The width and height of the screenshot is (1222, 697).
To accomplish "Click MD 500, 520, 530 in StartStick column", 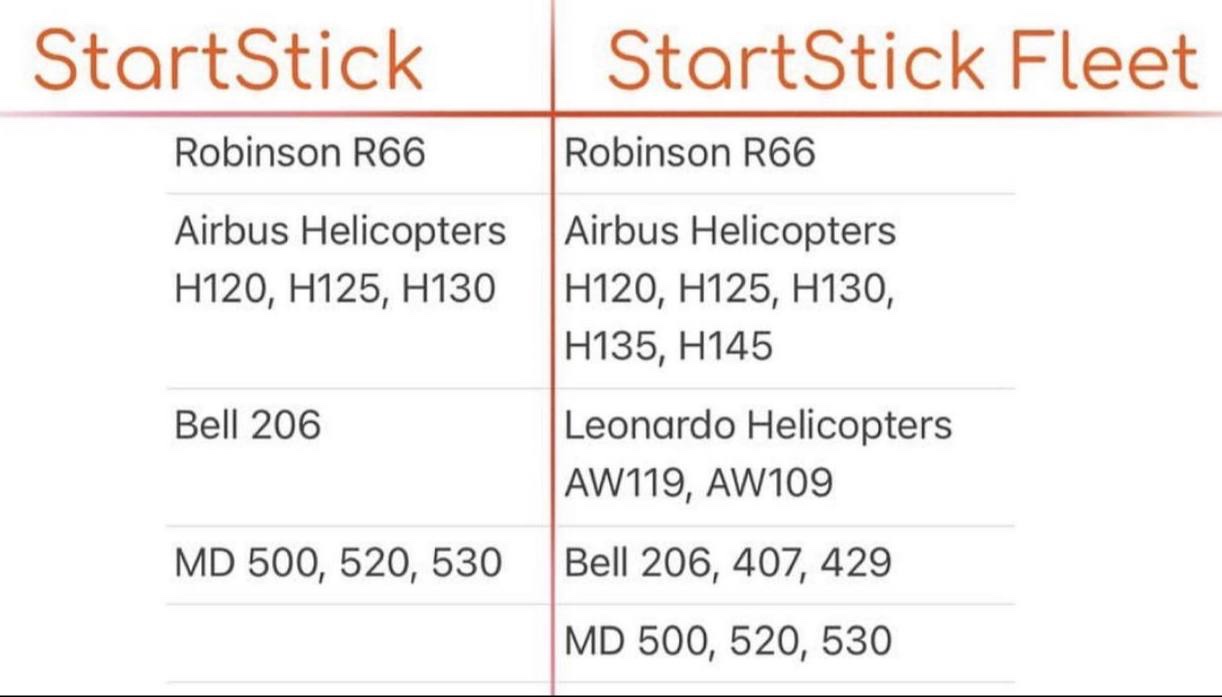I will (x=338, y=564).
